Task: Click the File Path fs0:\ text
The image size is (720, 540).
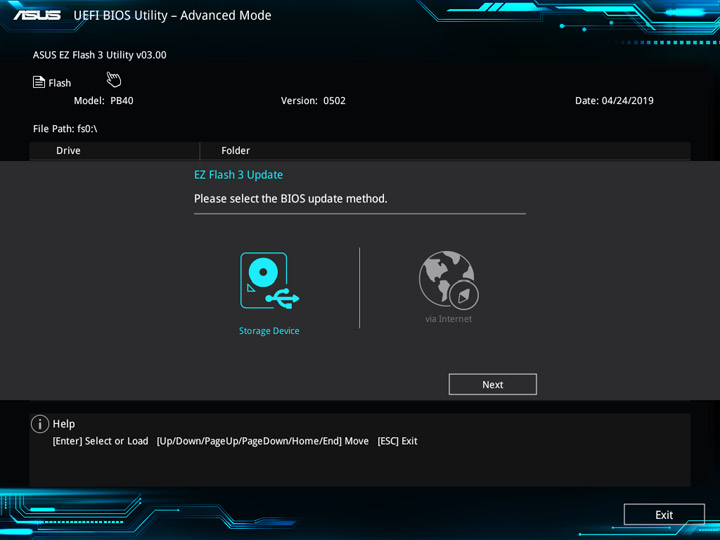Action: (65, 129)
